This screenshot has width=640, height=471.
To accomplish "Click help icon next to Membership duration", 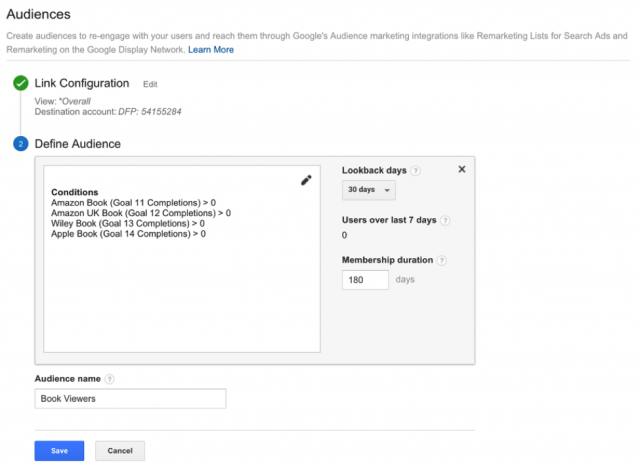I will [x=442, y=260].
